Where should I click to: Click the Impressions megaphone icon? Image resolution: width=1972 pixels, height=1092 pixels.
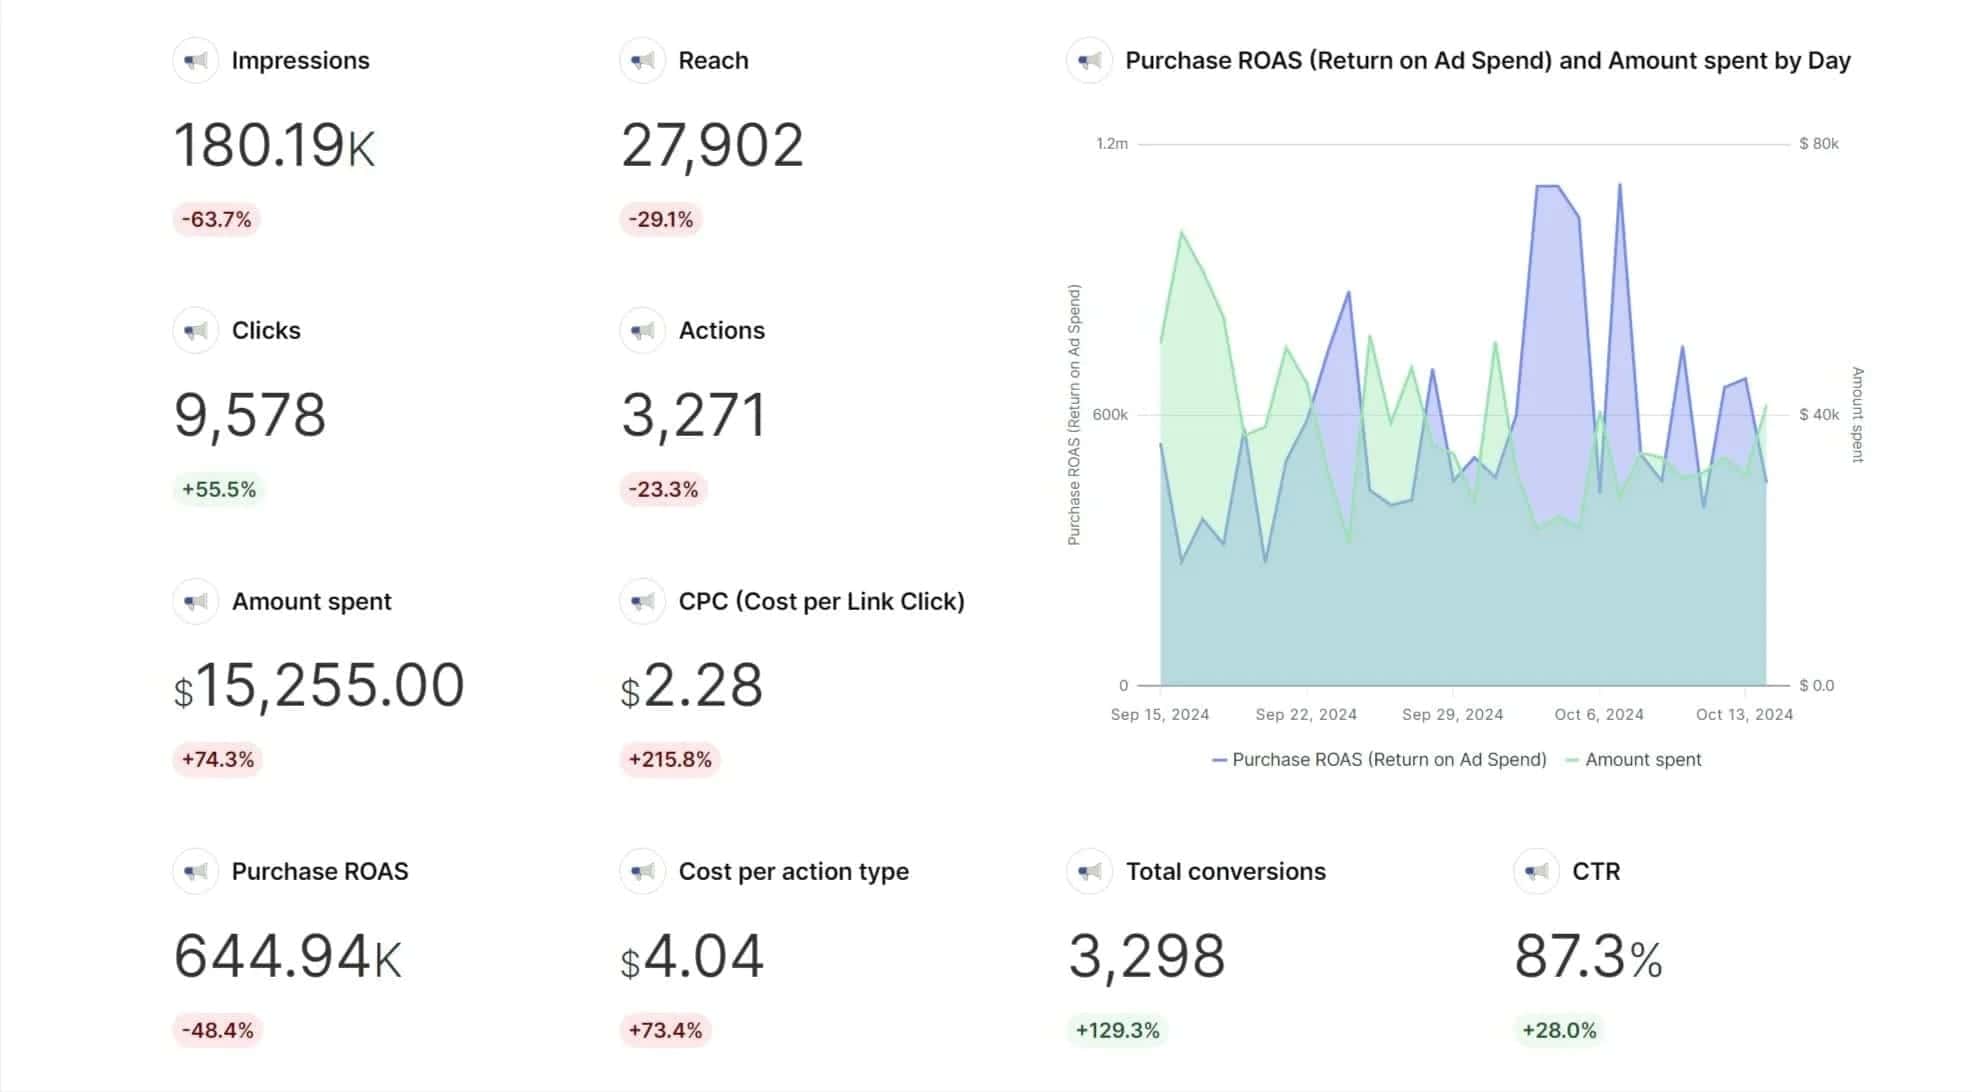coord(195,60)
